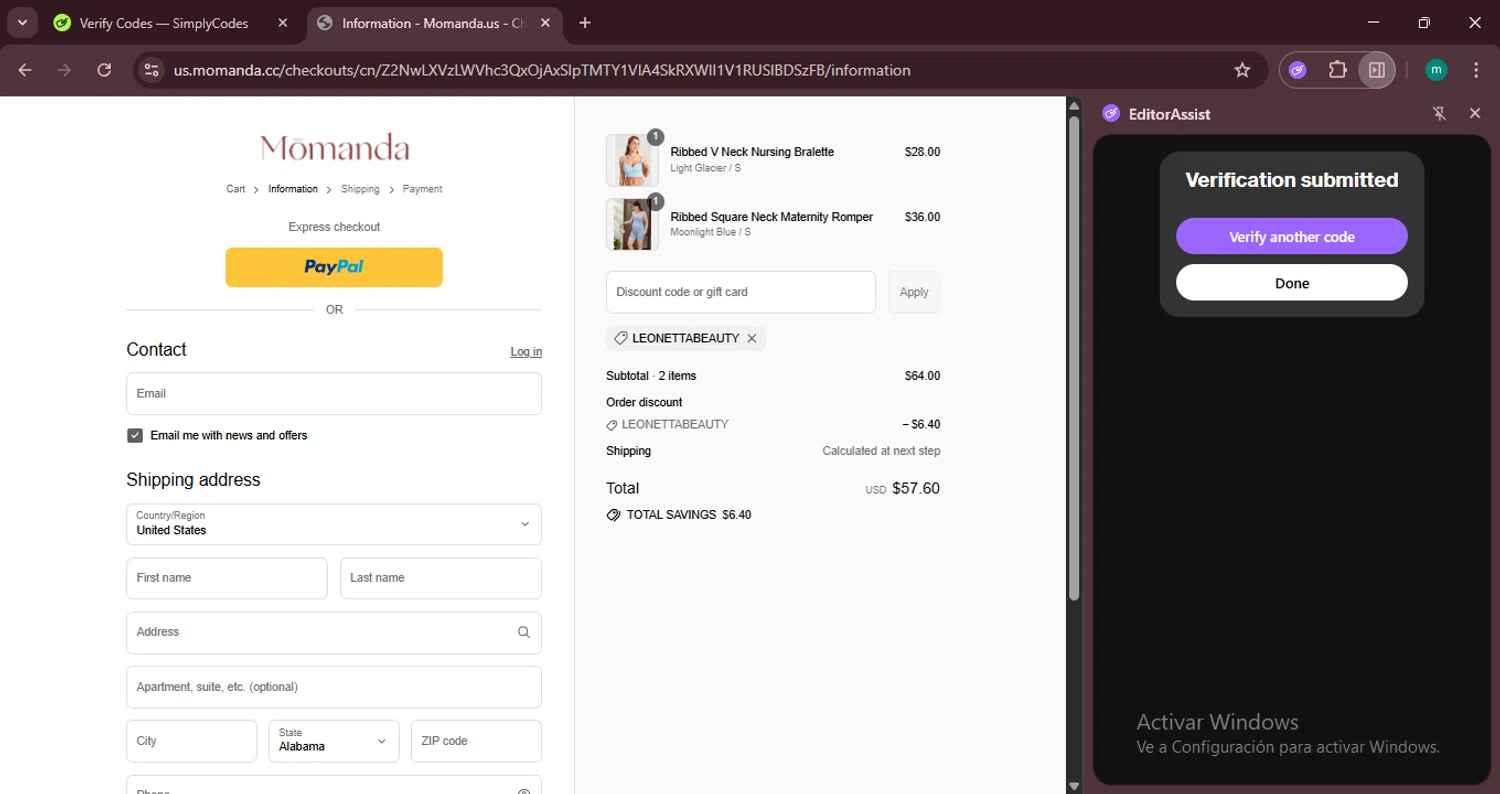Click the $57.60 total amount

(916, 489)
